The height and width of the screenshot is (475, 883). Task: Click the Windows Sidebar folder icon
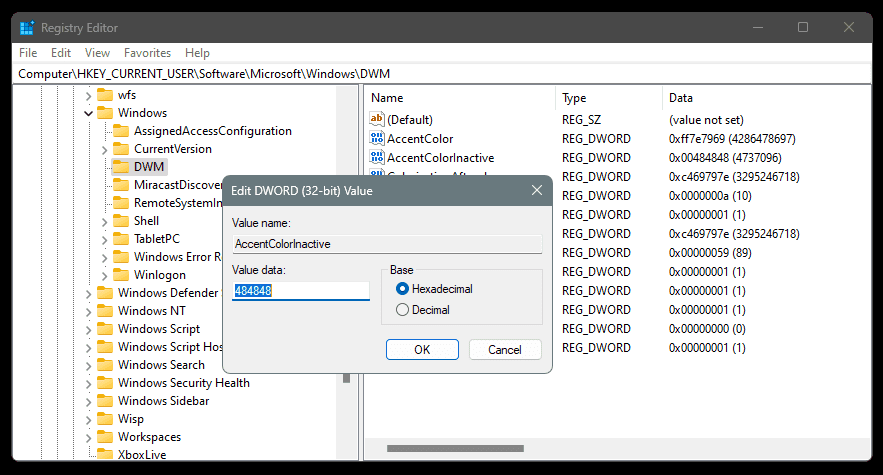[105, 401]
